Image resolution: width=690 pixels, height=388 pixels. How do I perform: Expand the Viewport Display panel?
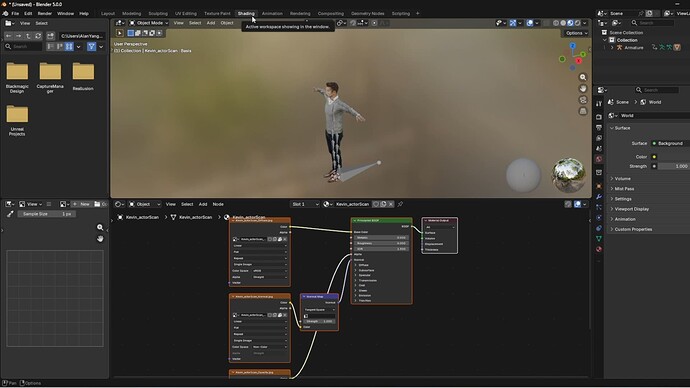631,209
